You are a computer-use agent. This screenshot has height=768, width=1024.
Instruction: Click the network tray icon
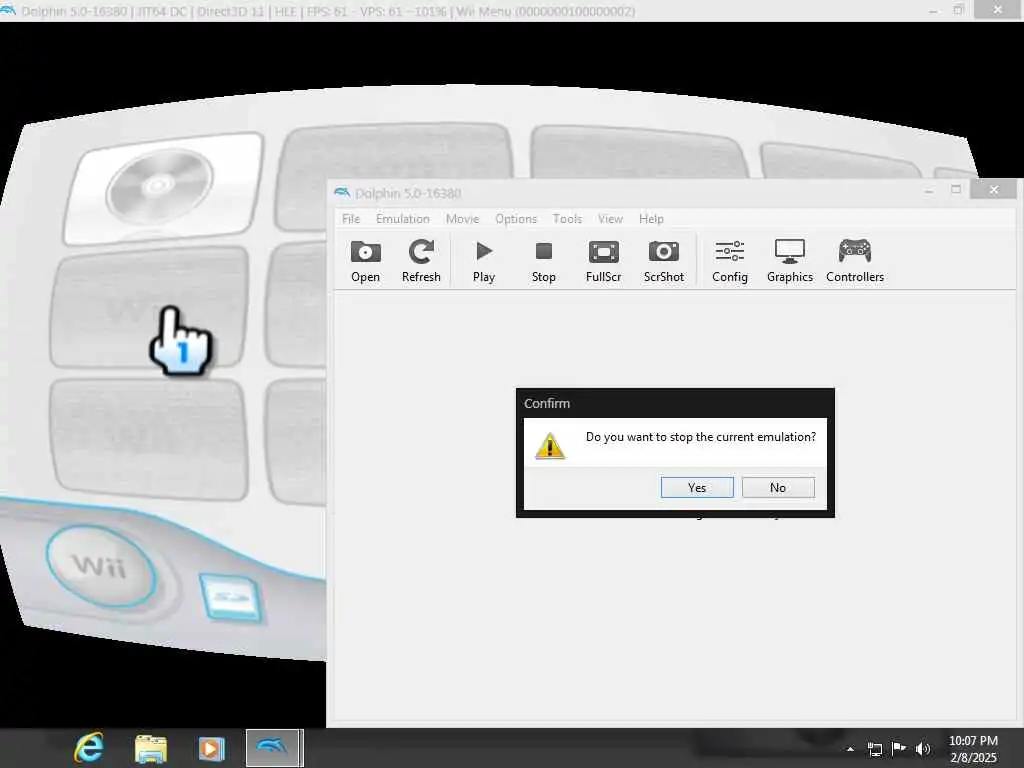pyautogui.click(x=875, y=749)
